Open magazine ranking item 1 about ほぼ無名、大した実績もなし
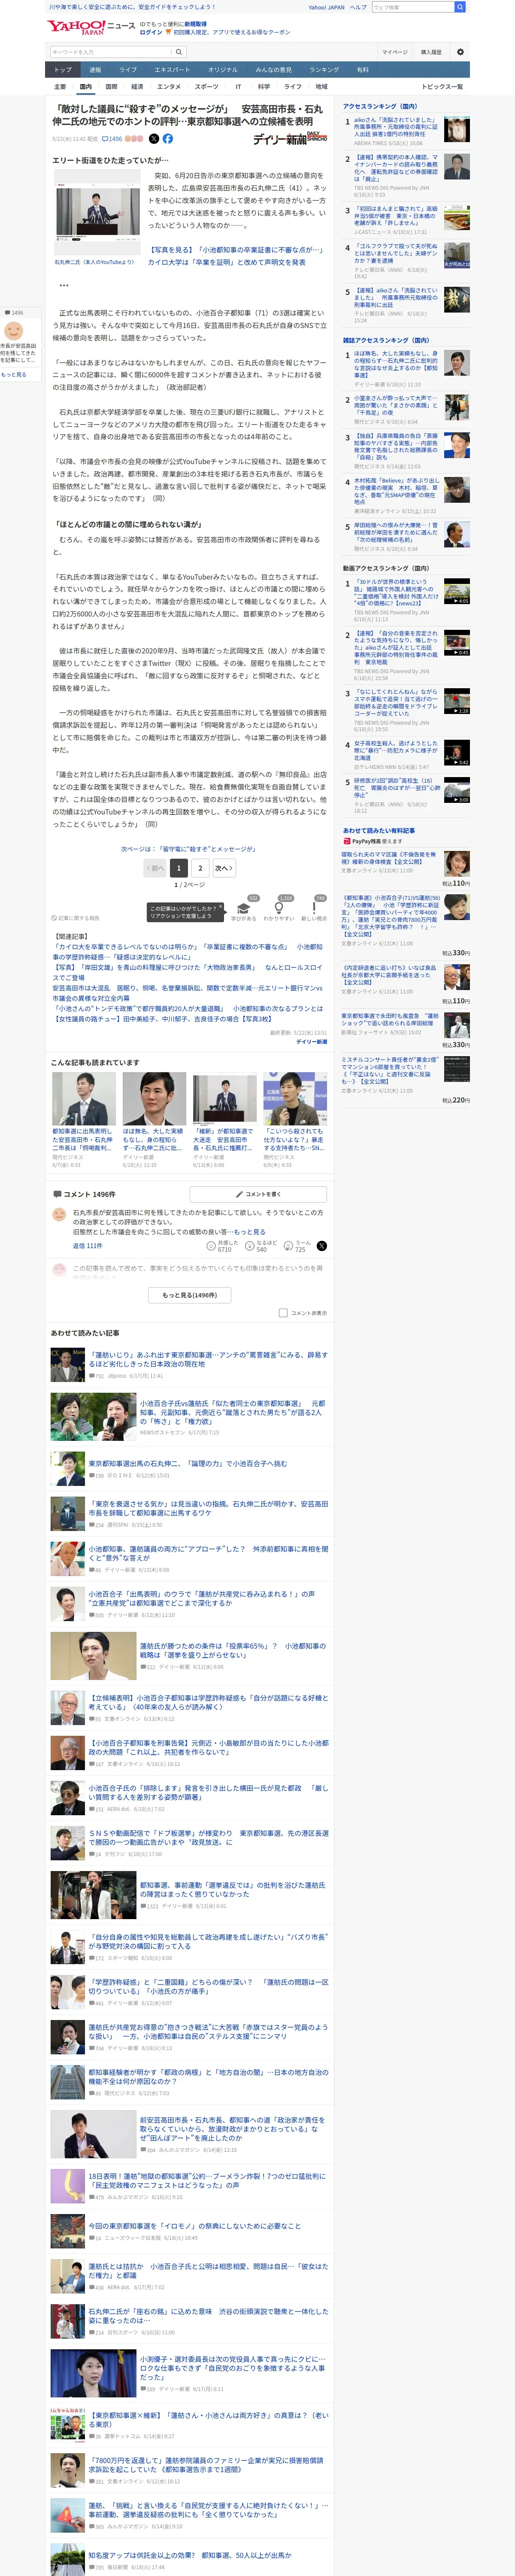 [x=396, y=365]
